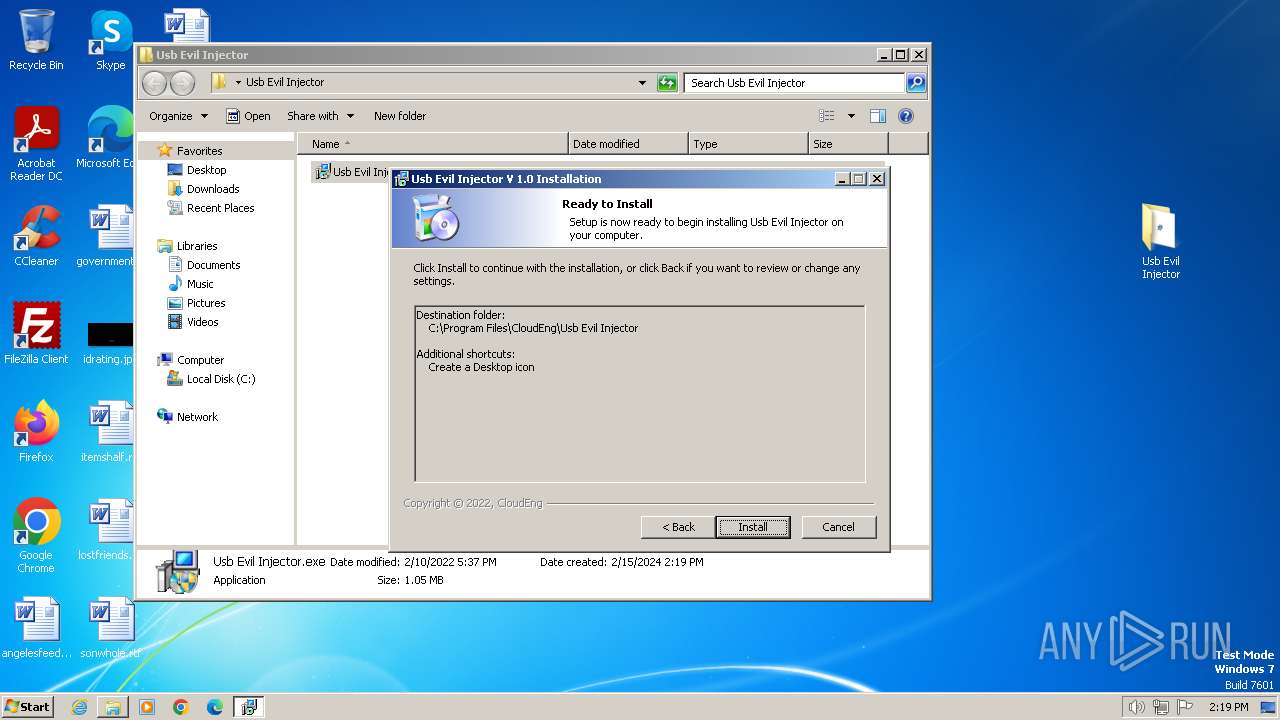Open the Windows Start menu
Viewport: 1280px width, 720px height.
point(27,706)
